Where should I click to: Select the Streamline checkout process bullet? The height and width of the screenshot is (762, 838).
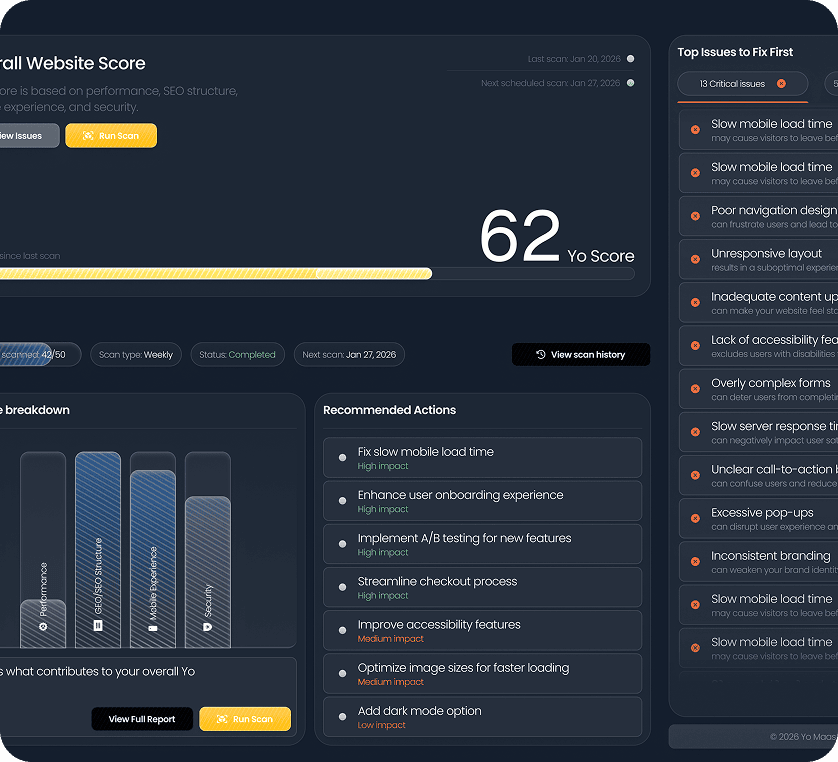343,587
